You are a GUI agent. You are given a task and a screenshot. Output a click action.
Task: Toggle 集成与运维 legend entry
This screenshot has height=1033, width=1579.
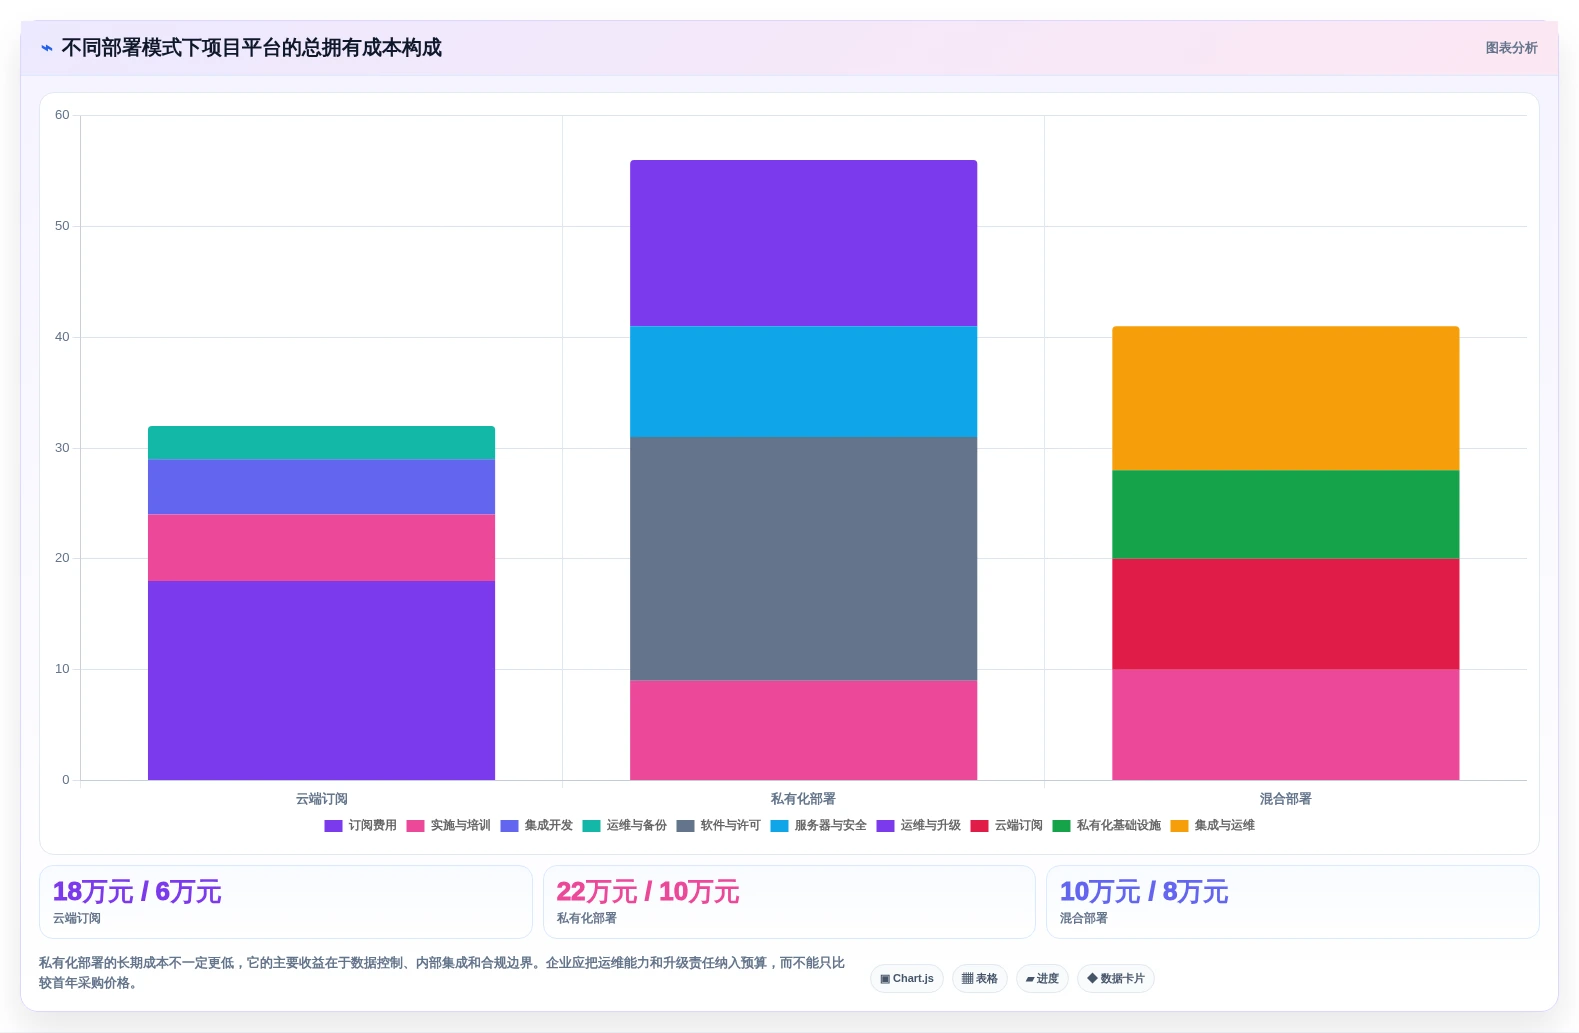click(x=1212, y=826)
